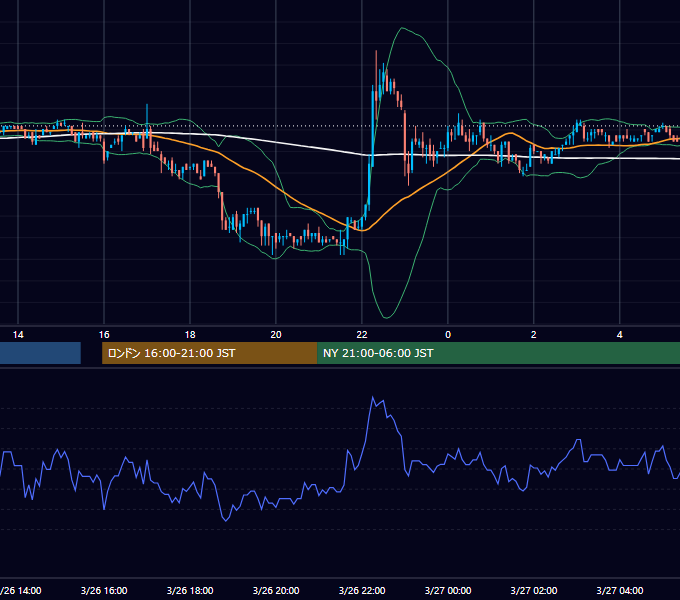Click the NY 21:00-06:00 JST session bar
680x600 pixels.
pos(498,353)
